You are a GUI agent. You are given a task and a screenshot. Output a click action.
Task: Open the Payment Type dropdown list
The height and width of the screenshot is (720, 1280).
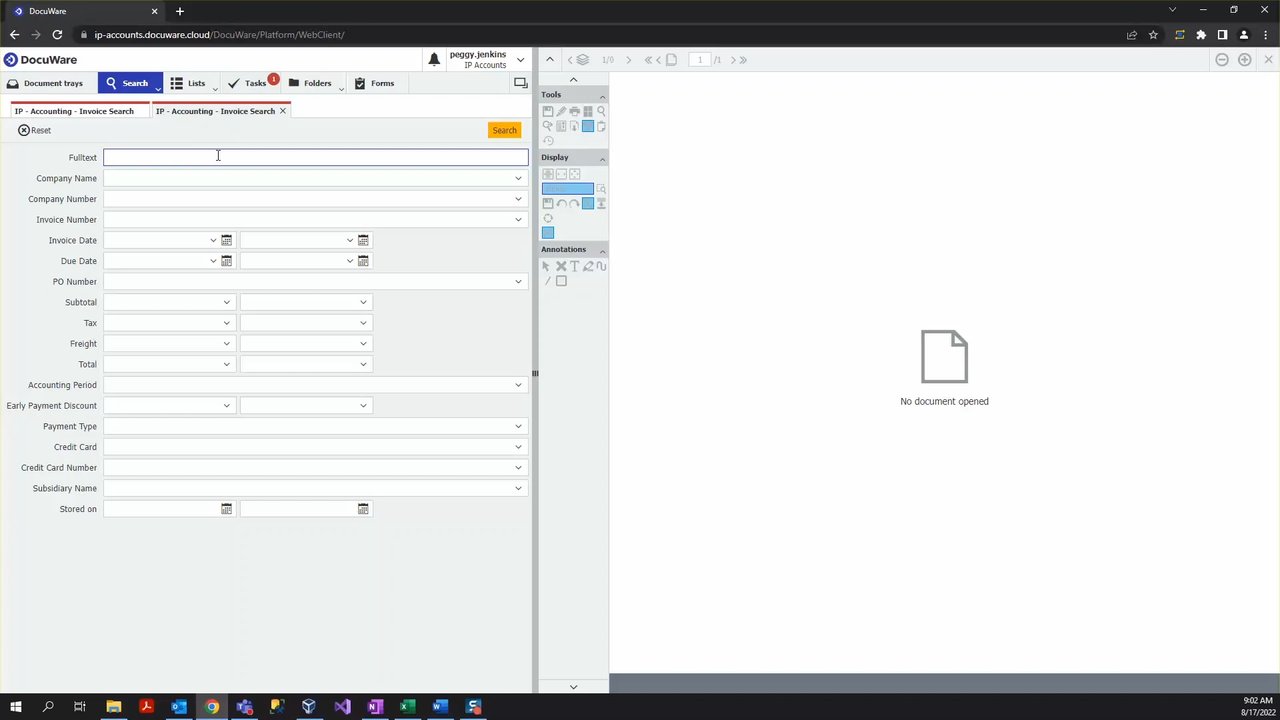pos(518,426)
